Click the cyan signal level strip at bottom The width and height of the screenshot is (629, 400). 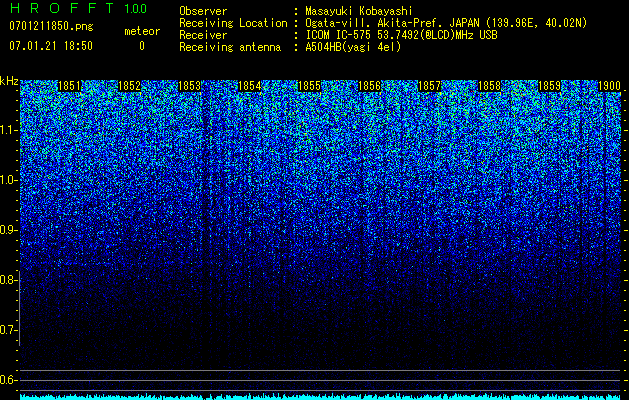321,397
